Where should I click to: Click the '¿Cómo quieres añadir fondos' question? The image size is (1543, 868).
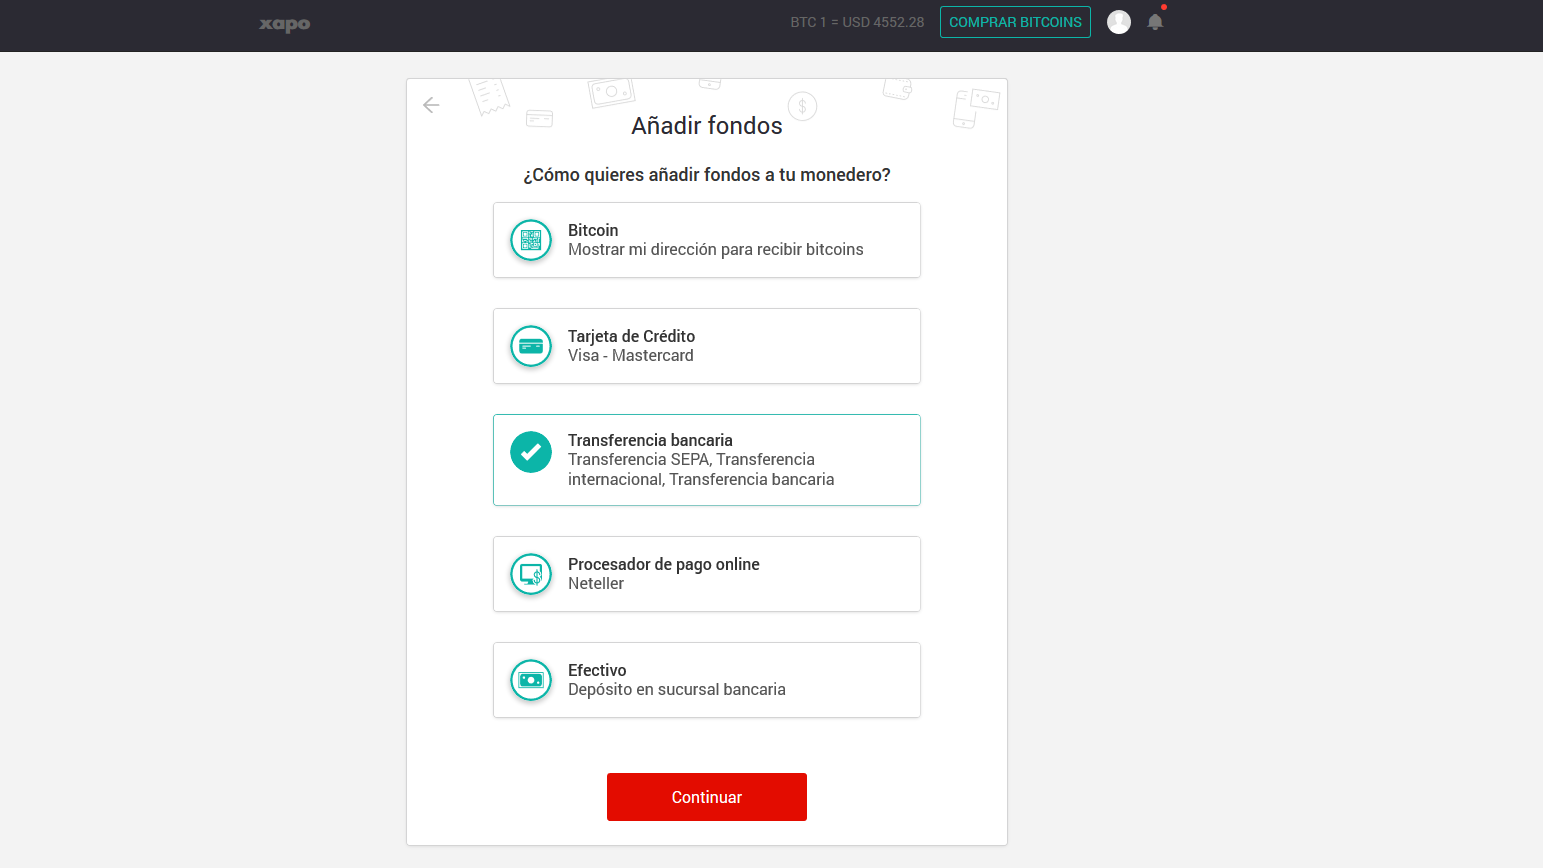pyautogui.click(x=707, y=175)
